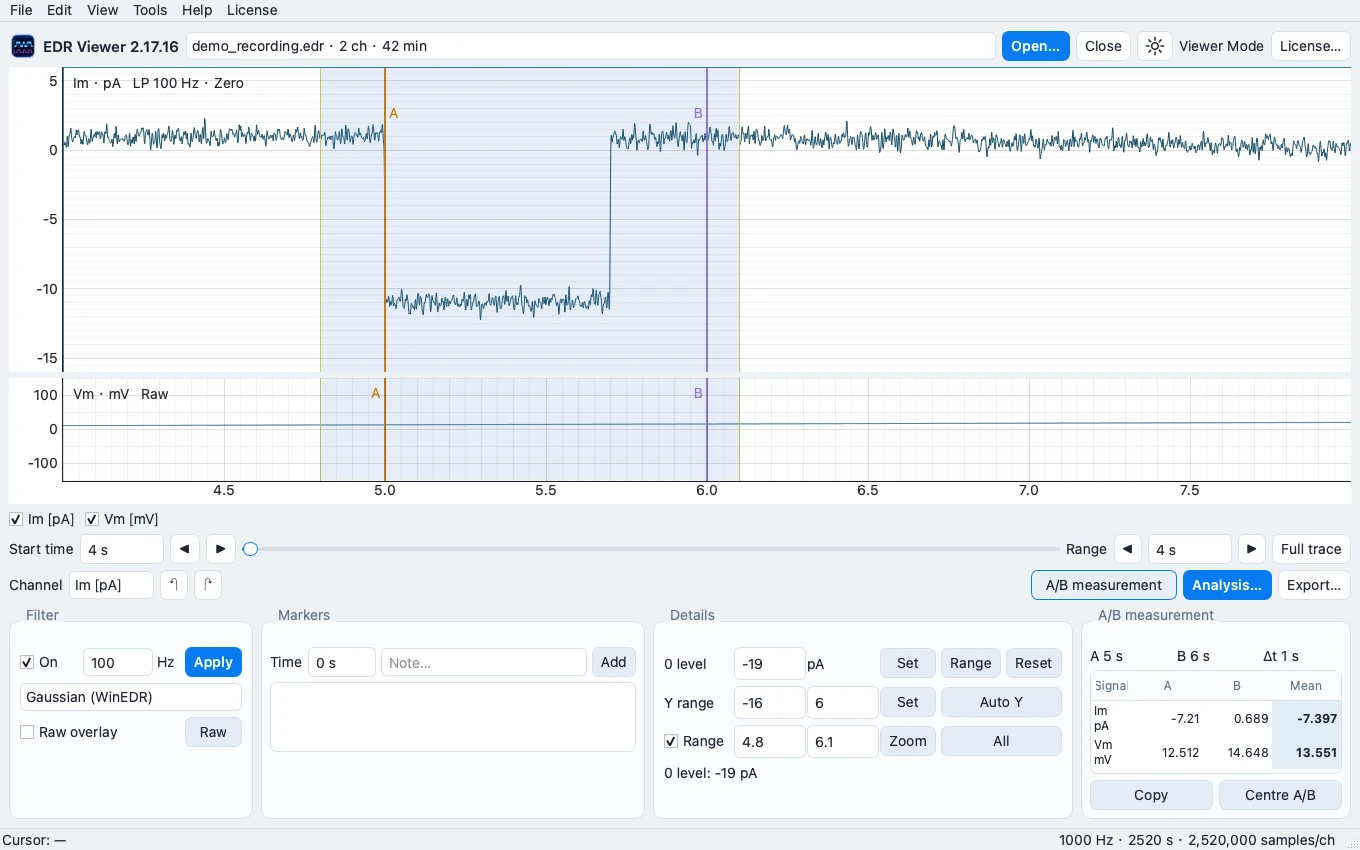Toggle the Im [pA] channel checkbox

tap(16, 519)
